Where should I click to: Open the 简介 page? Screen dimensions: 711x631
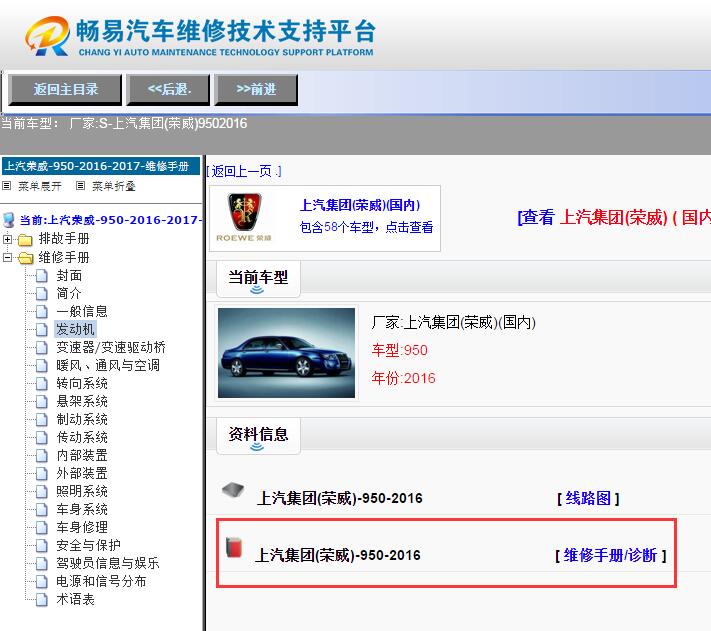click(68, 293)
